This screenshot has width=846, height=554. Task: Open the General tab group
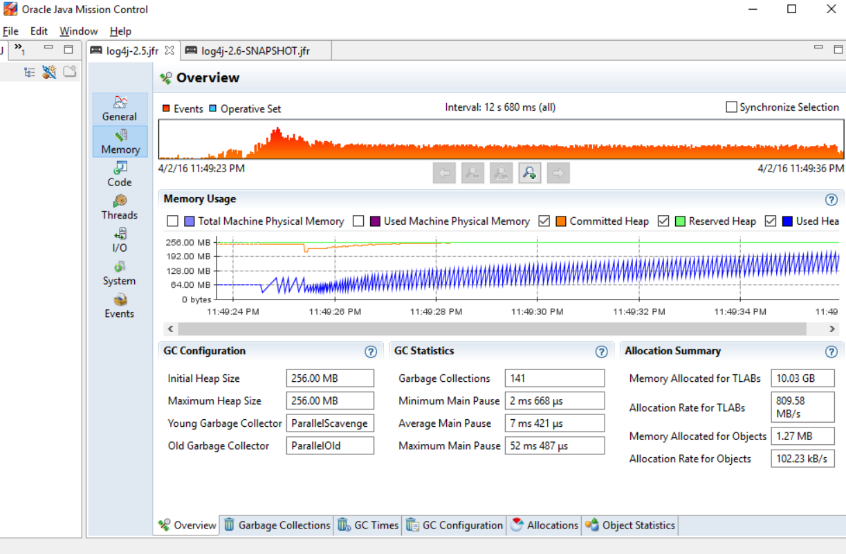pos(120,108)
